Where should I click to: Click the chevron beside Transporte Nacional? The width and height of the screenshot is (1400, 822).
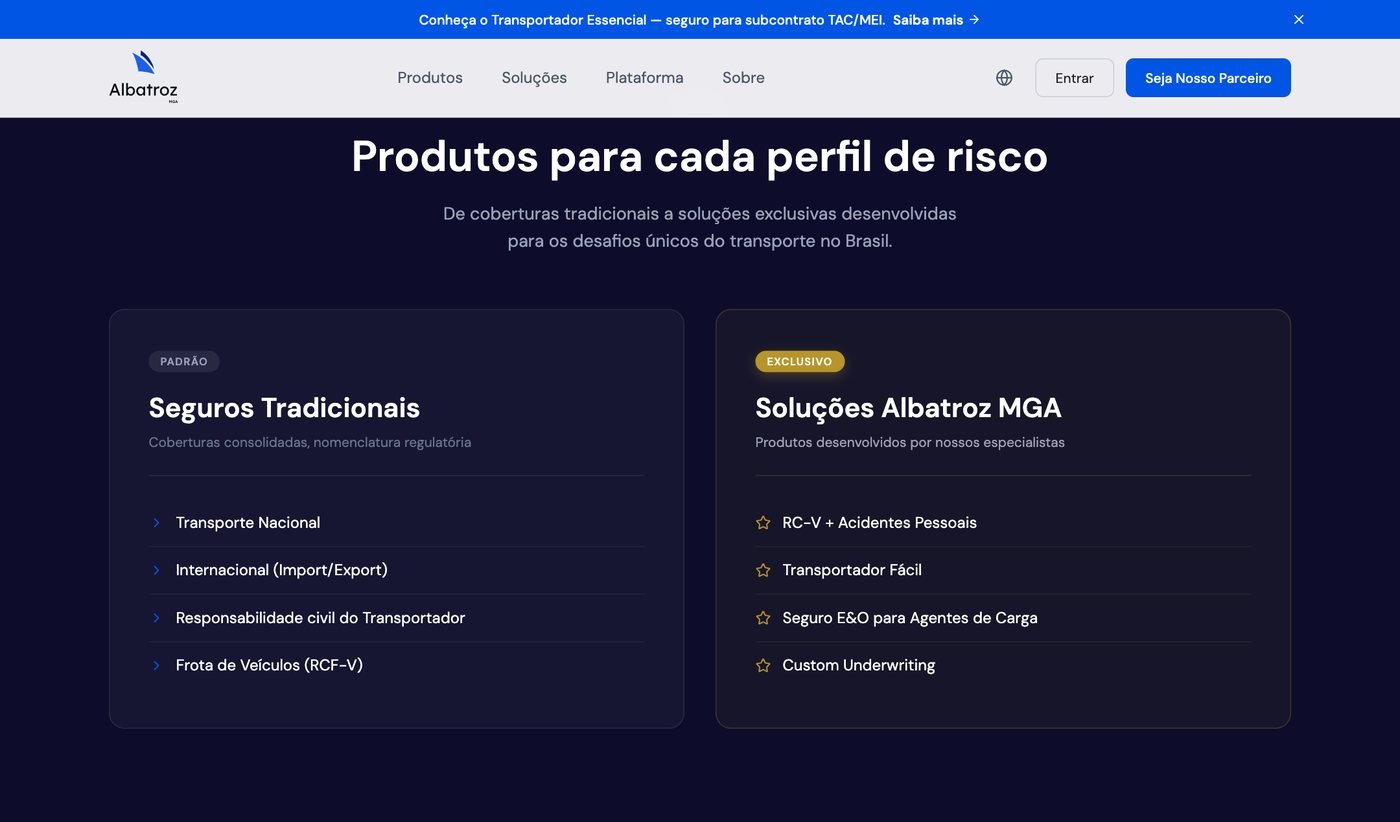(x=156, y=523)
